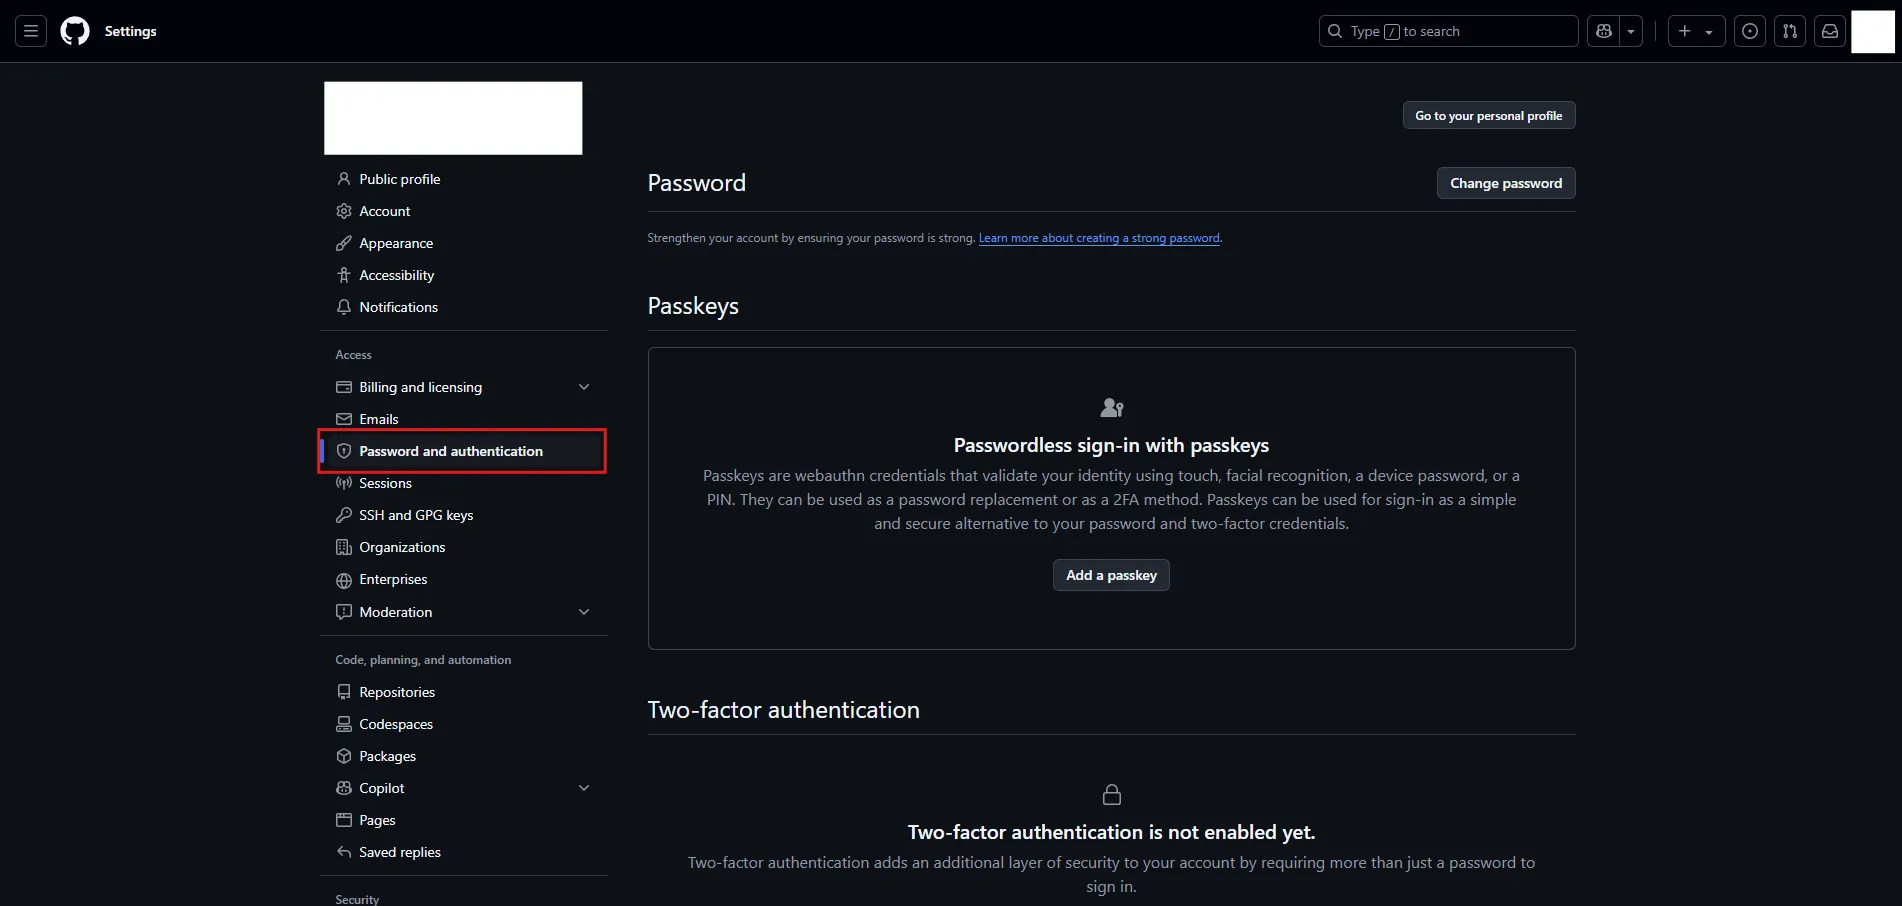Click the Accessibility figure icon
Screen dimensions: 1902x906
click(344, 275)
